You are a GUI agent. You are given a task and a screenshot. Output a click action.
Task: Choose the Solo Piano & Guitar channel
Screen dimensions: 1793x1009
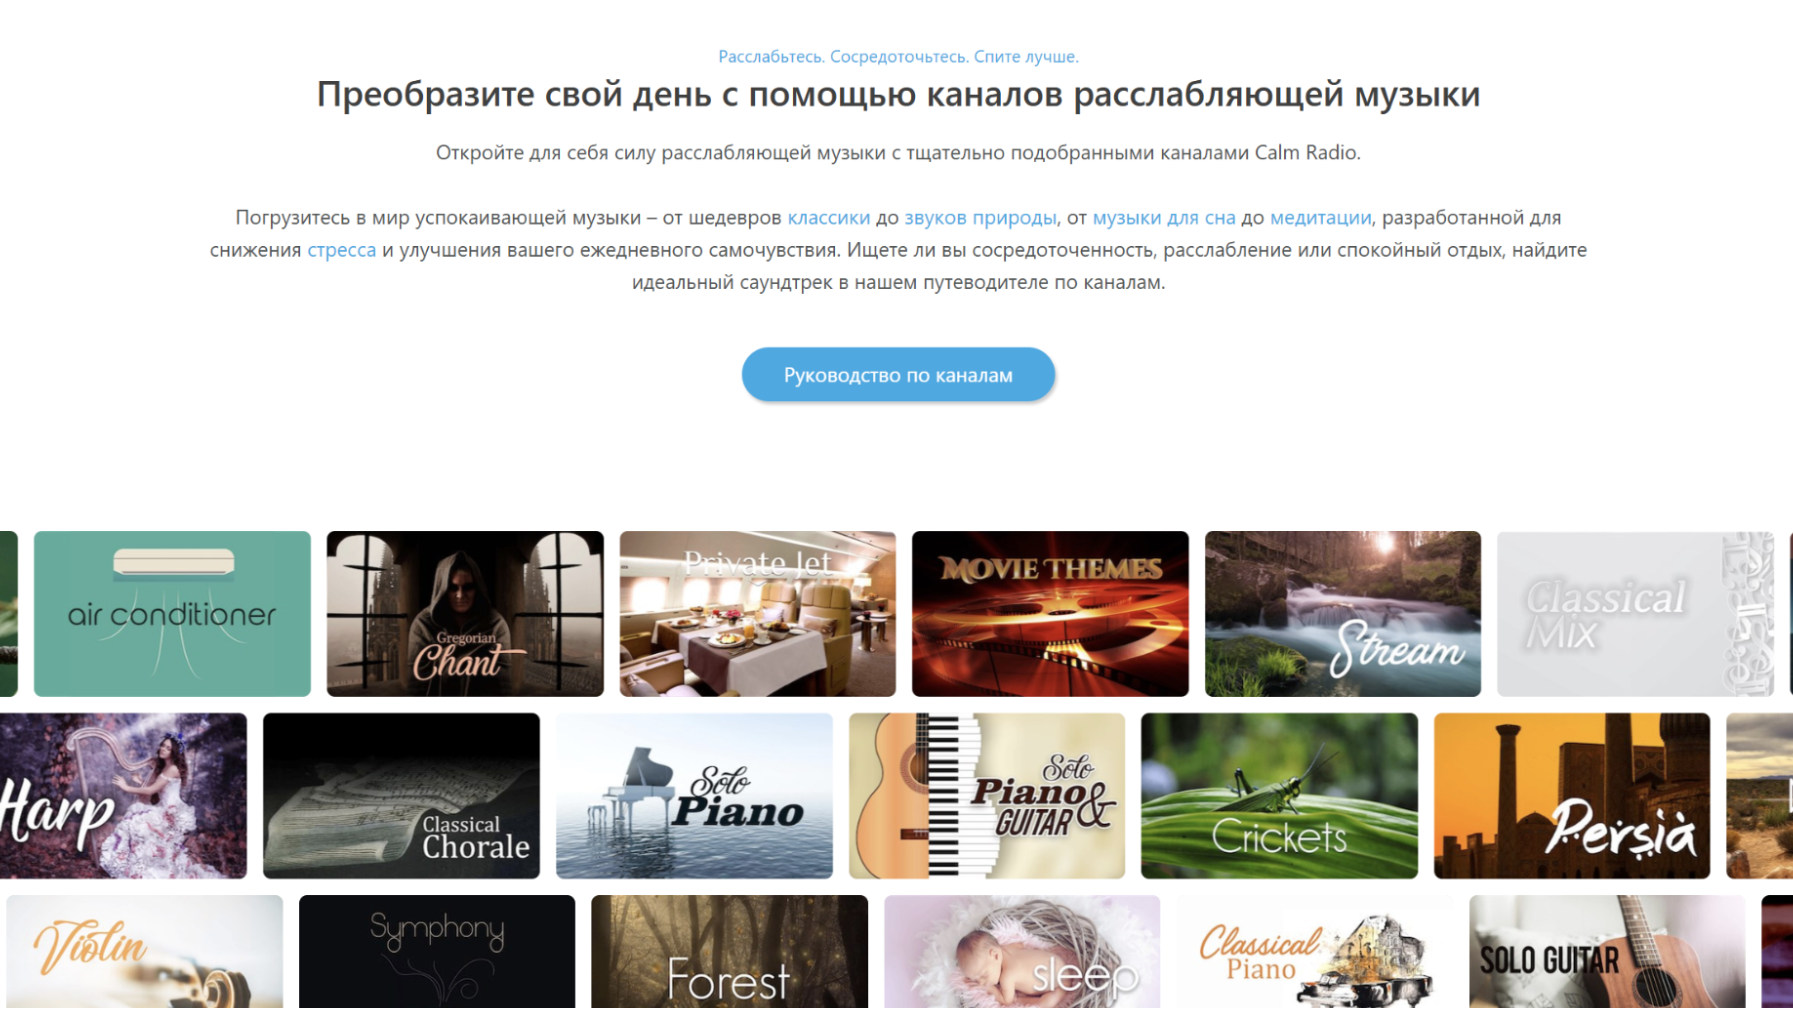(987, 795)
